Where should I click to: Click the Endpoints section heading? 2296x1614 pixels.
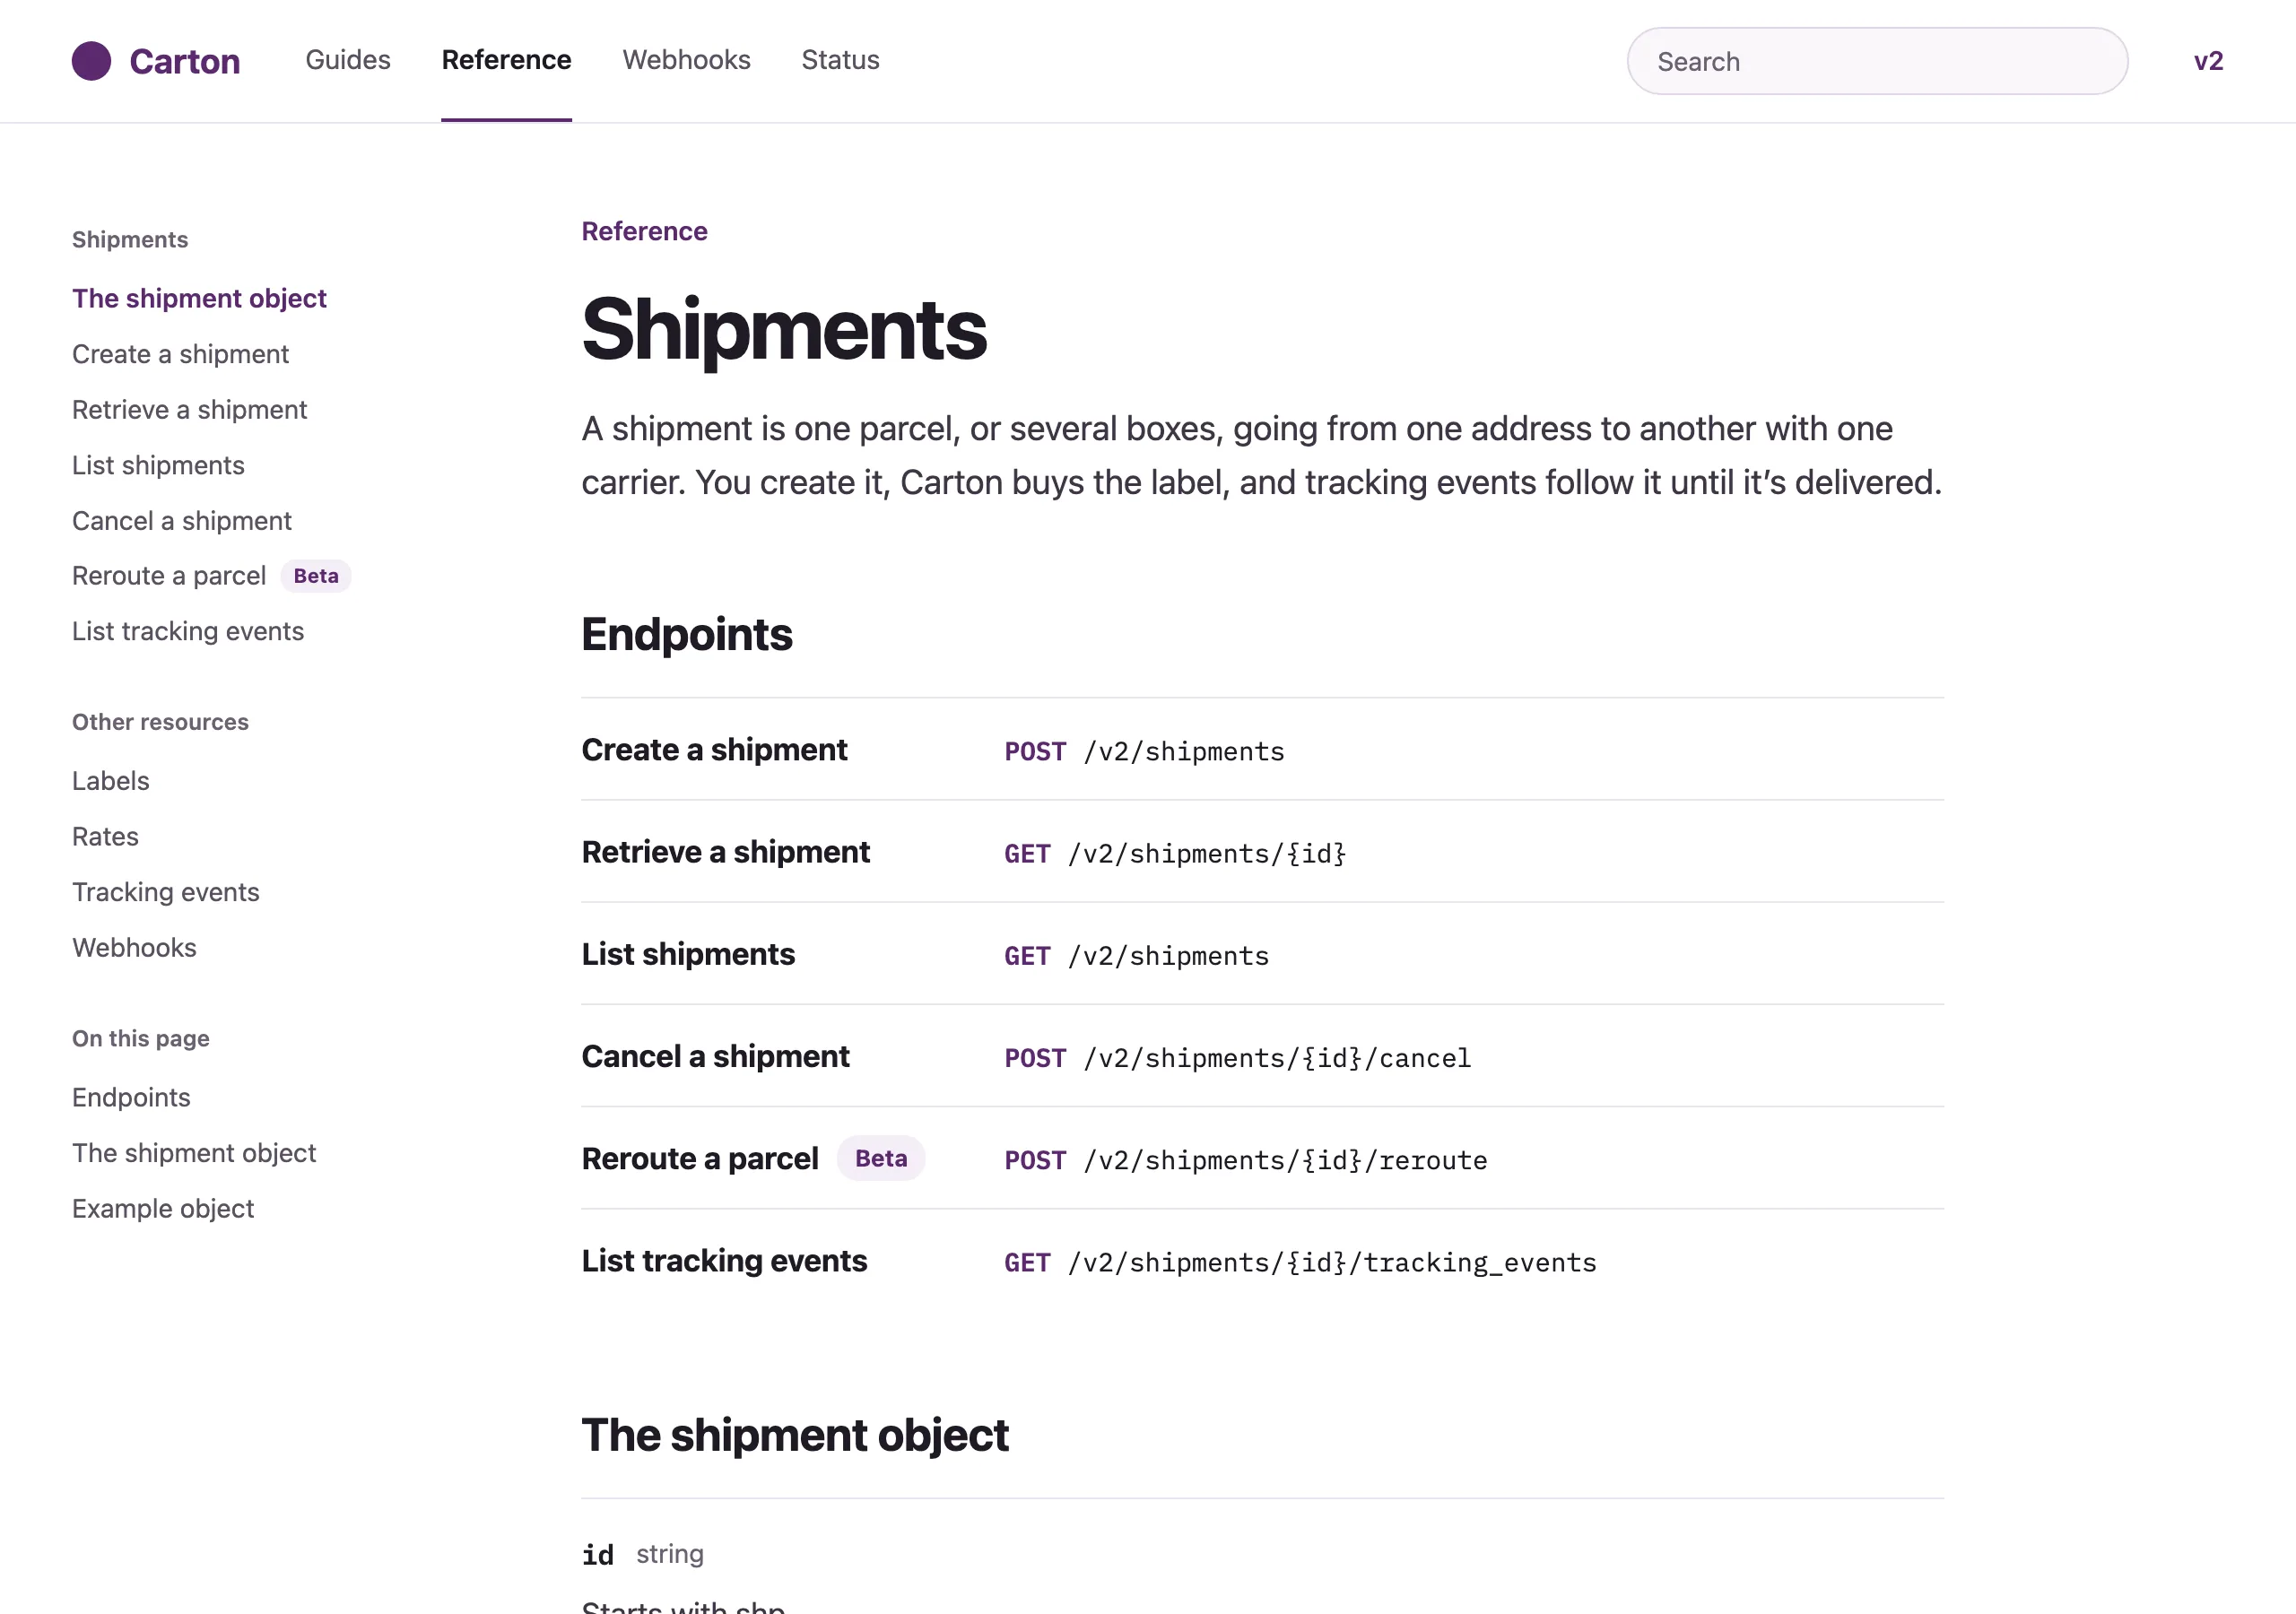click(x=686, y=634)
